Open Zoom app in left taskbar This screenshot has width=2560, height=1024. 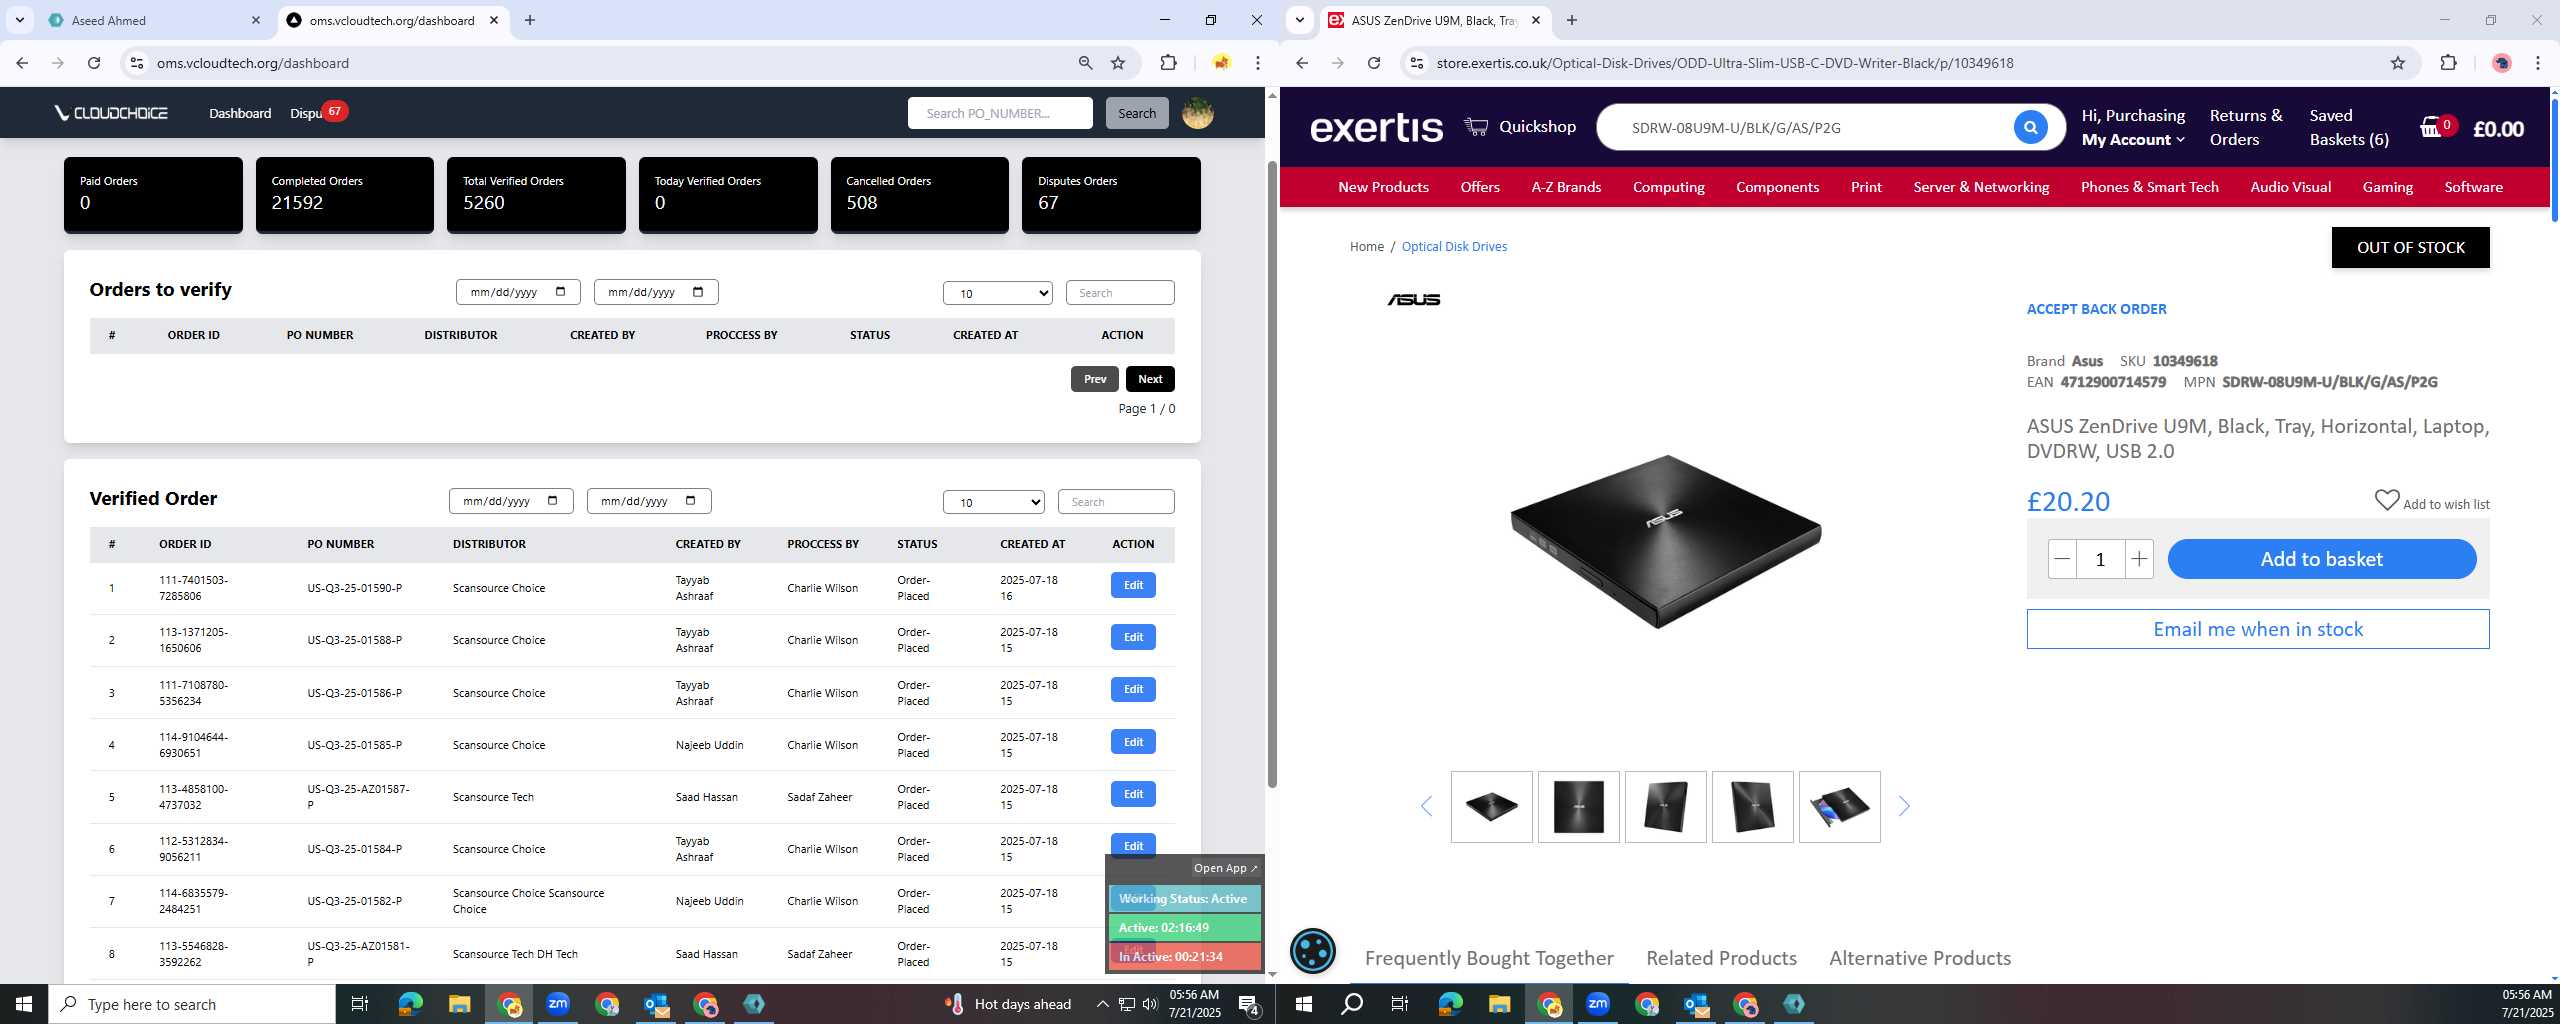point(558,1004)
